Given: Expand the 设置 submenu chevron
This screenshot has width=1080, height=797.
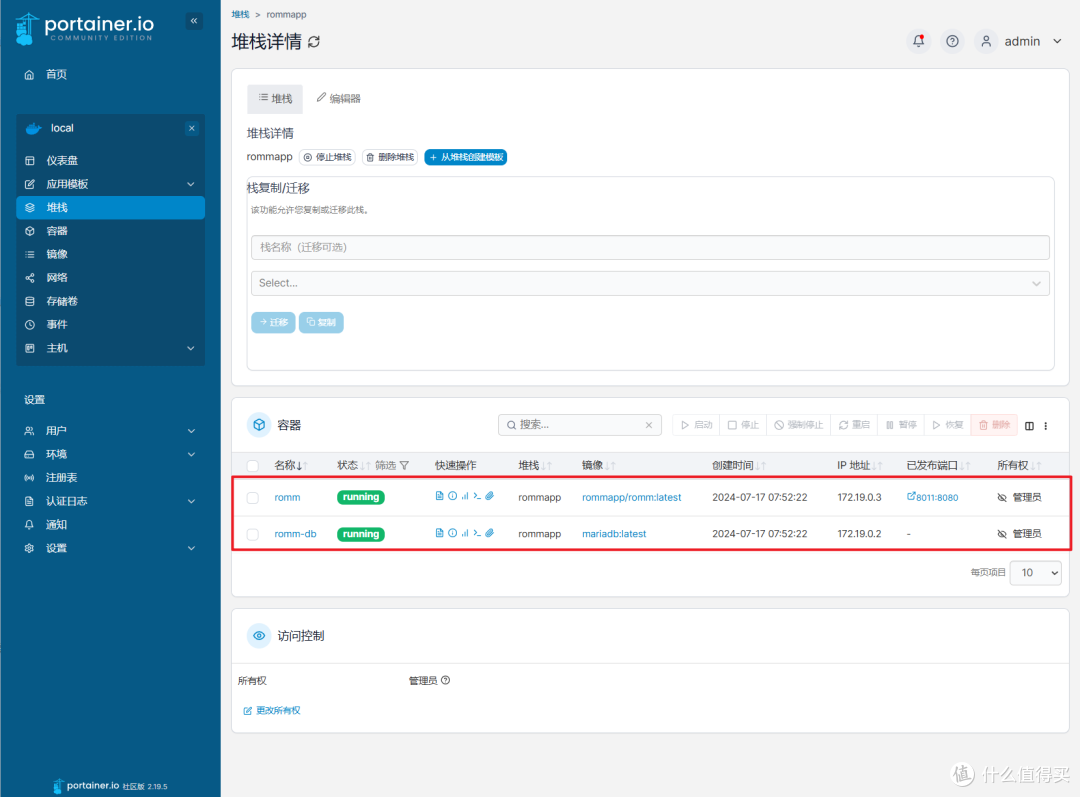Looking at the screenshot, I should click(x=191, y=548).
